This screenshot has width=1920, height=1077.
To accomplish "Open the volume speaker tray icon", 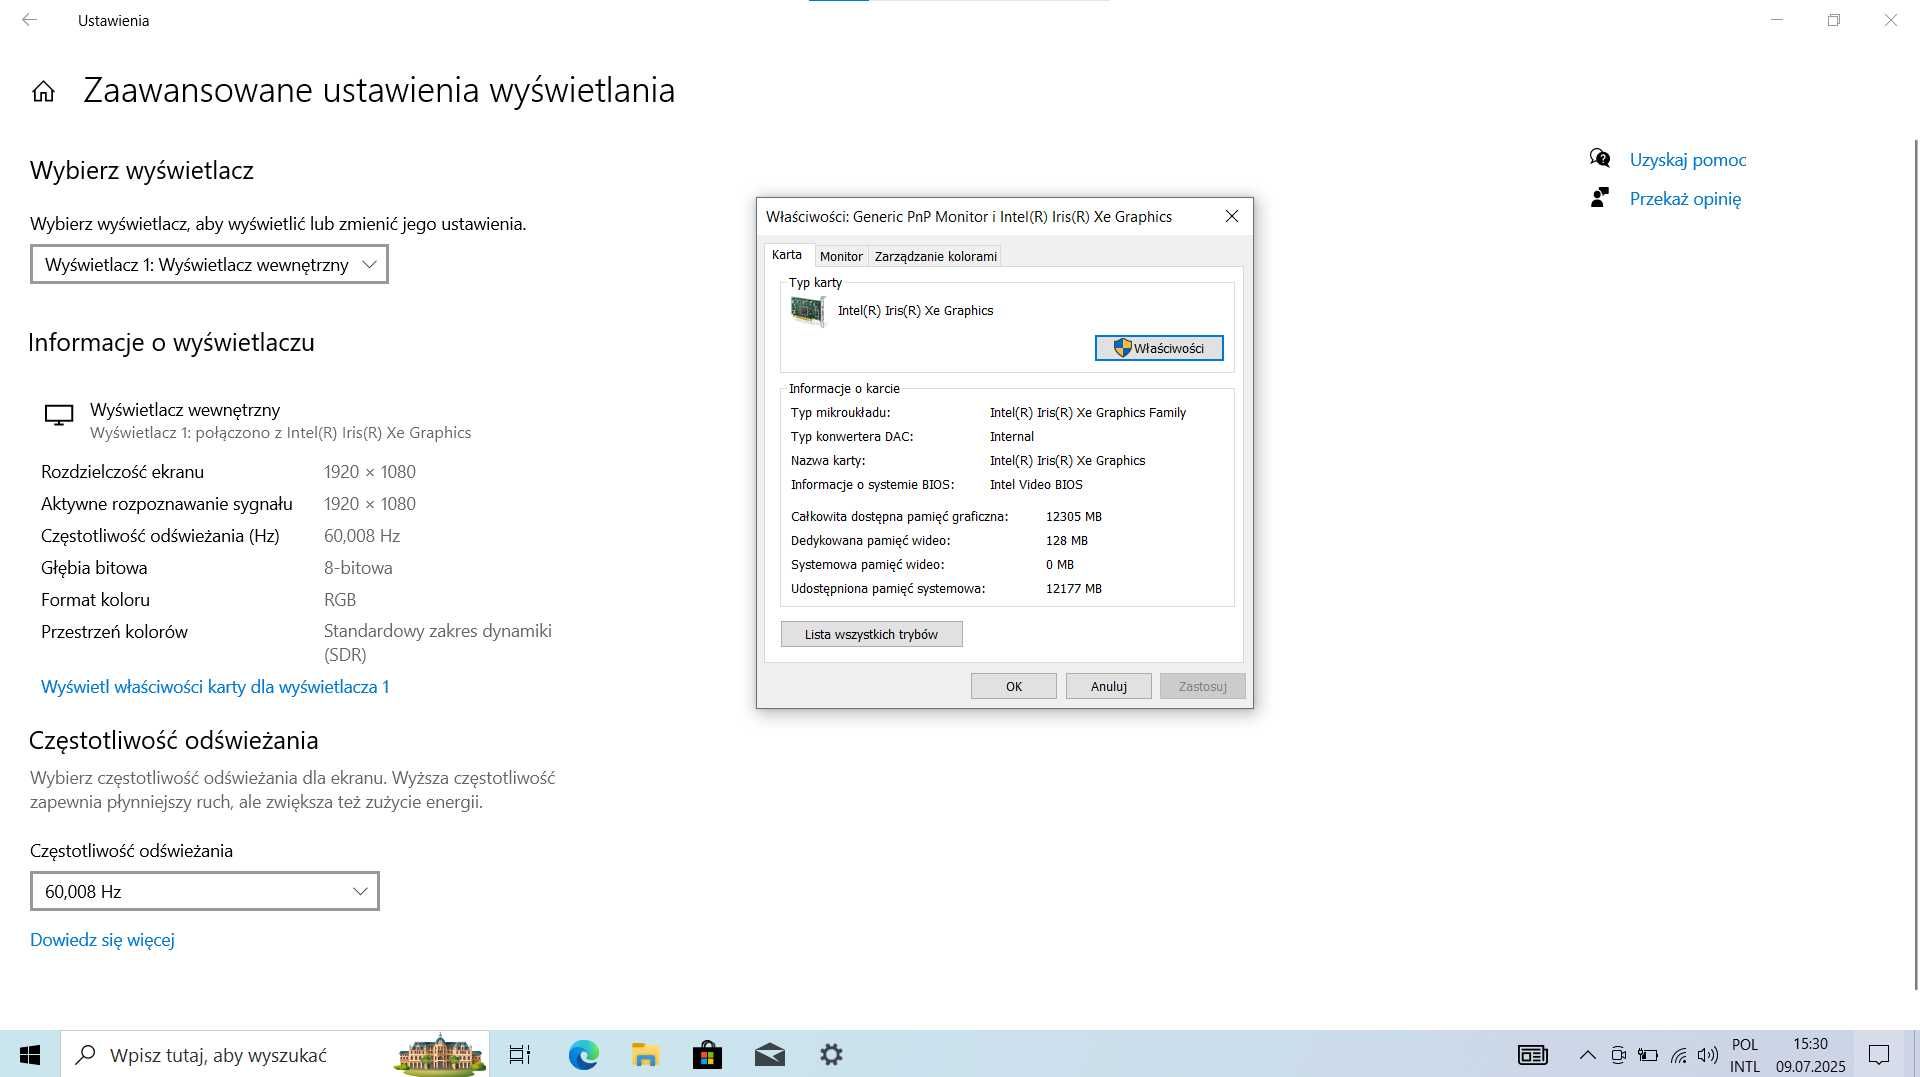I will click(x=1708, y=1054).
